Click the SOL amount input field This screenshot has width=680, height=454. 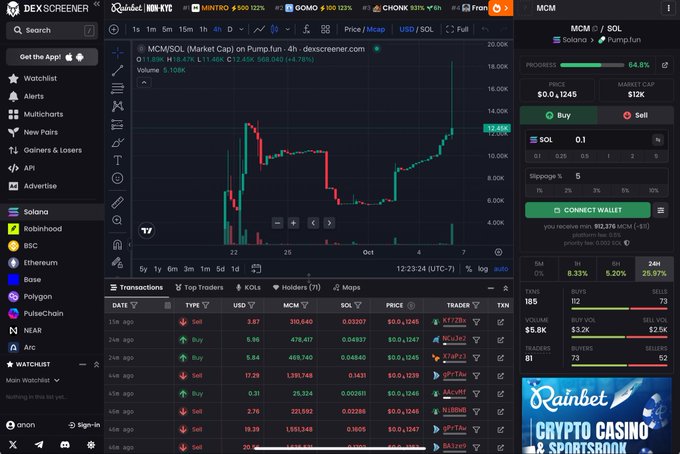tap(611, 140)
